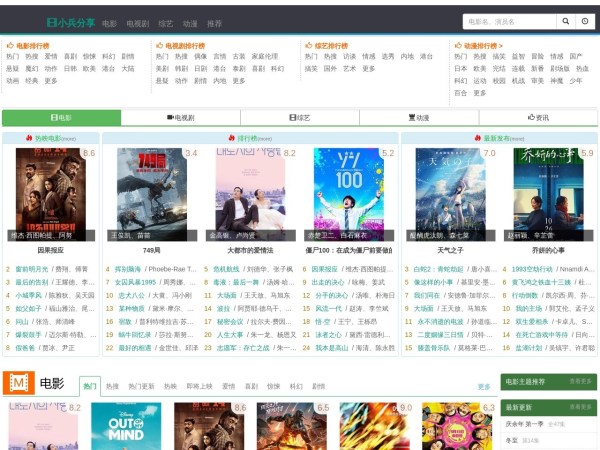Click the orange M 电影 section icon
600x450 pixels.
tap(17, 382)
